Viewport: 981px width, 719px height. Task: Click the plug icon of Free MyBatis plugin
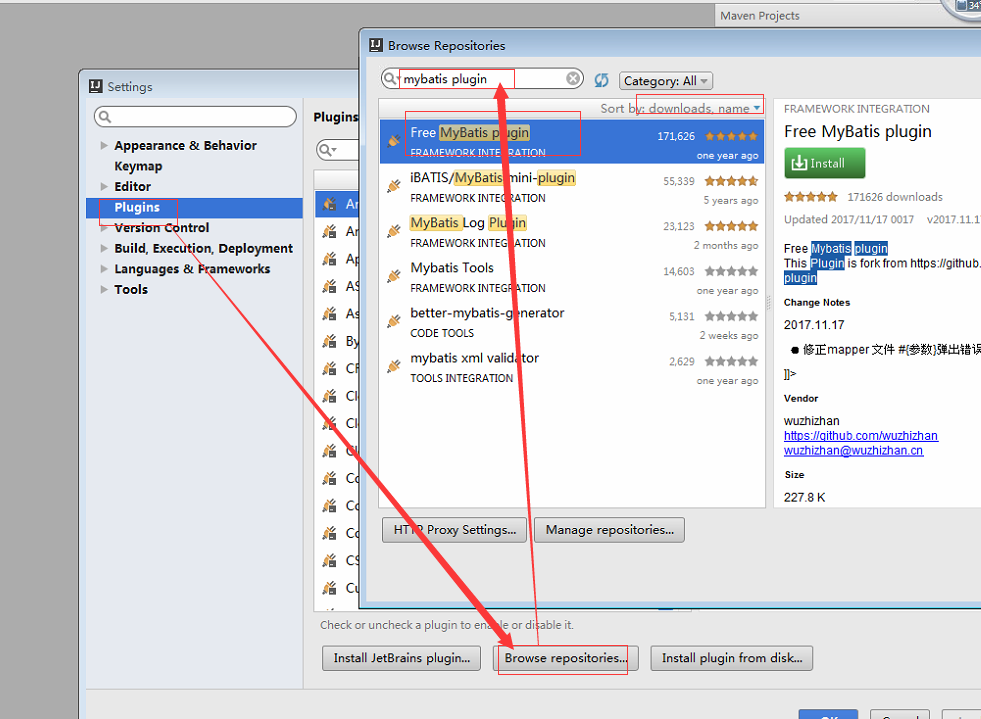coord(394,141)
